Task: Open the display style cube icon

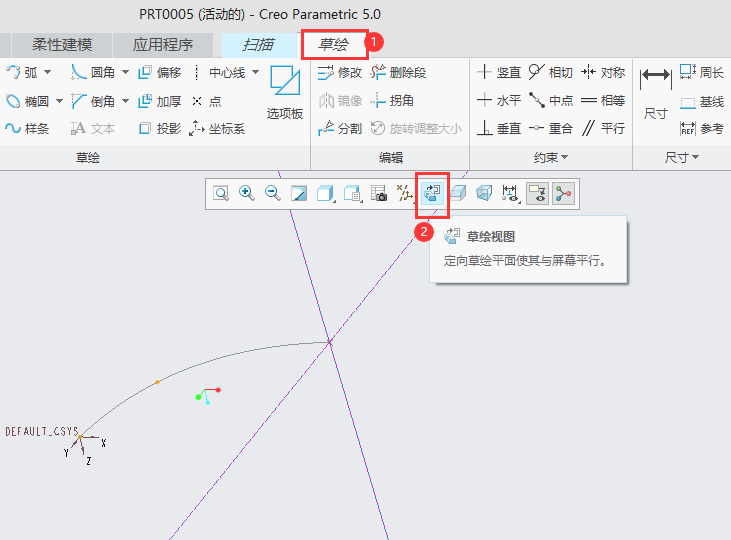Action: (325, 194)
